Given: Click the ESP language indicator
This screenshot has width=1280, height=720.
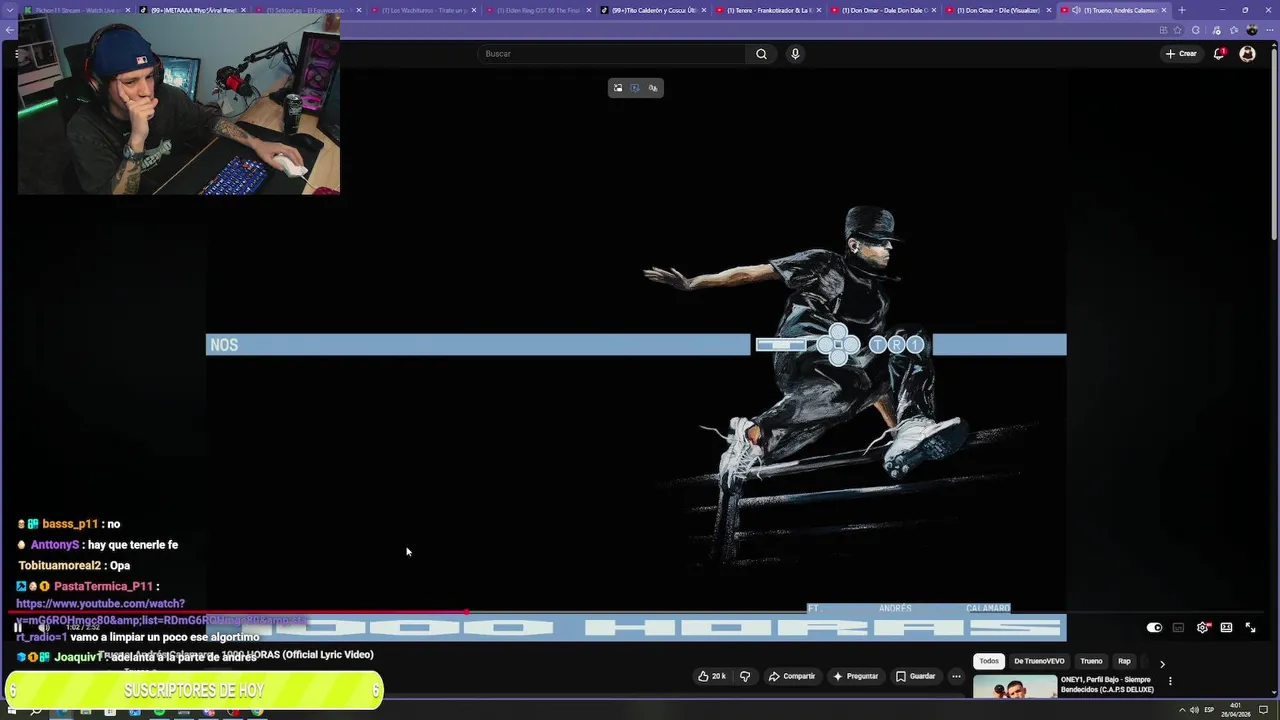Looking at the screenshot, I should (1209, 710).
